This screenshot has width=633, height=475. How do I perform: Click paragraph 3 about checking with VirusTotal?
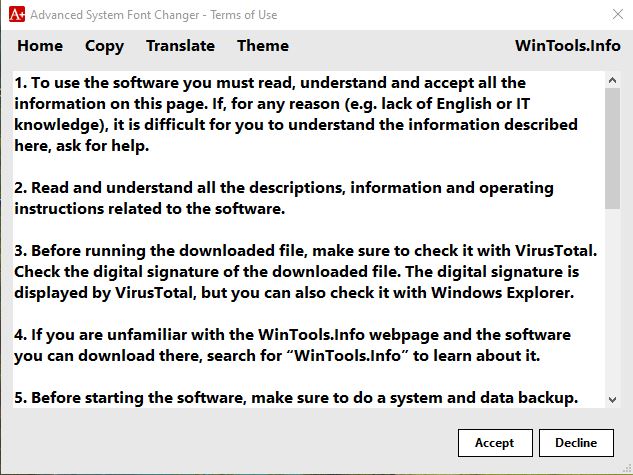pos(298,272)
